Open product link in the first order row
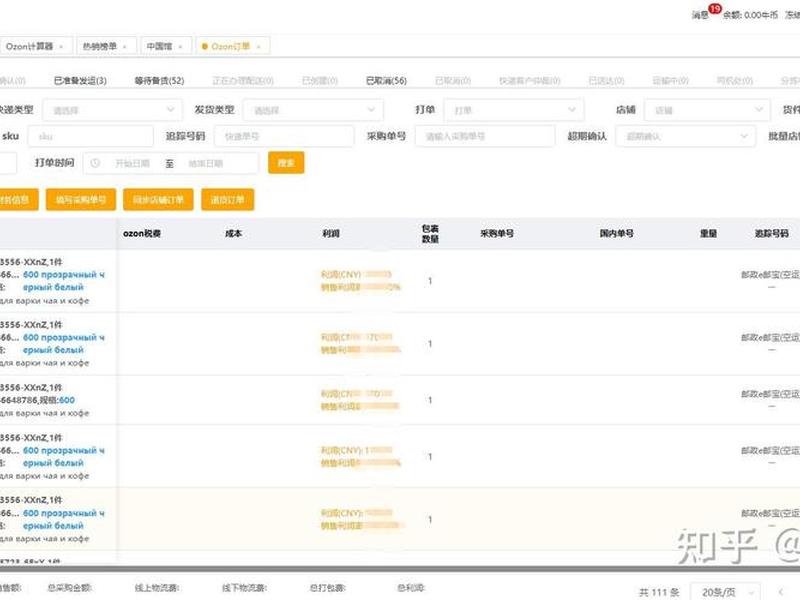800x600 pixels. [x=63, y=281]
